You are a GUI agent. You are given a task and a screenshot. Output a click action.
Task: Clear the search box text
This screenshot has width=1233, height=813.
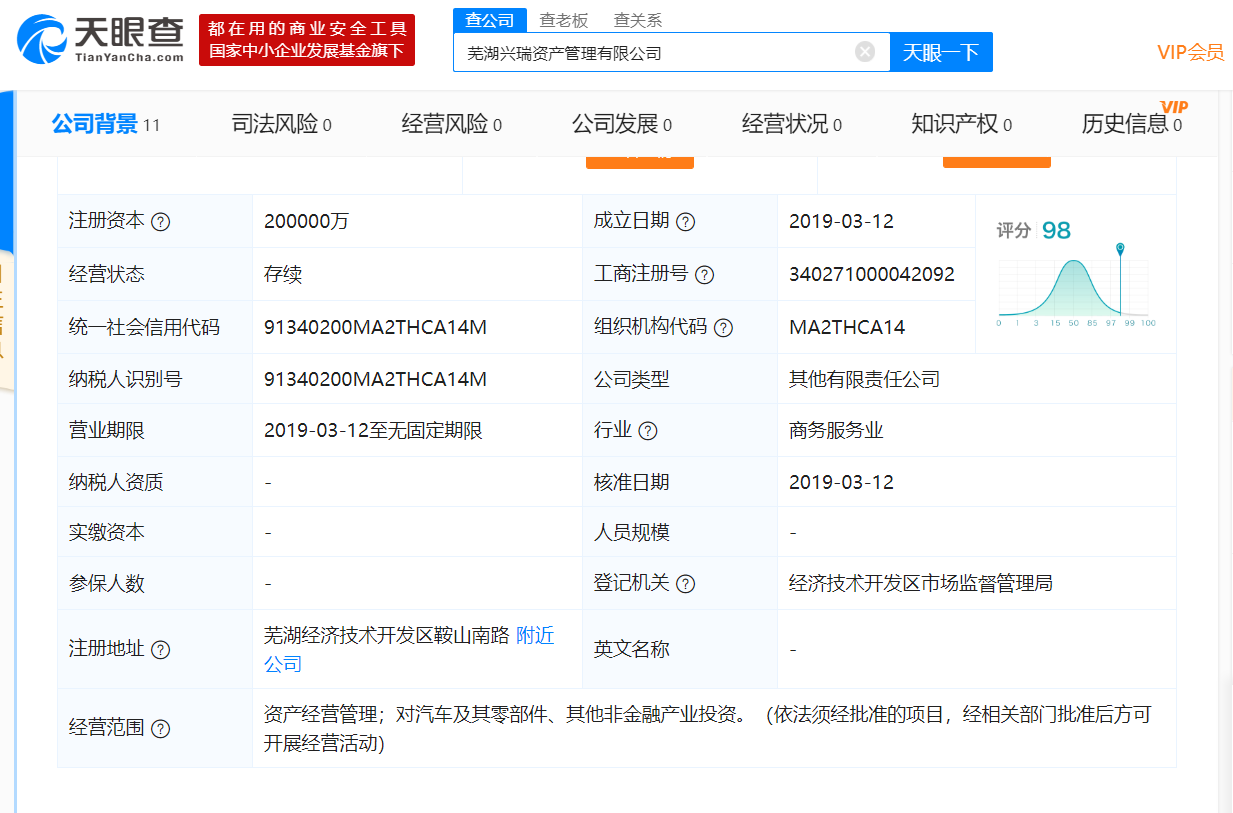point(865,52)
